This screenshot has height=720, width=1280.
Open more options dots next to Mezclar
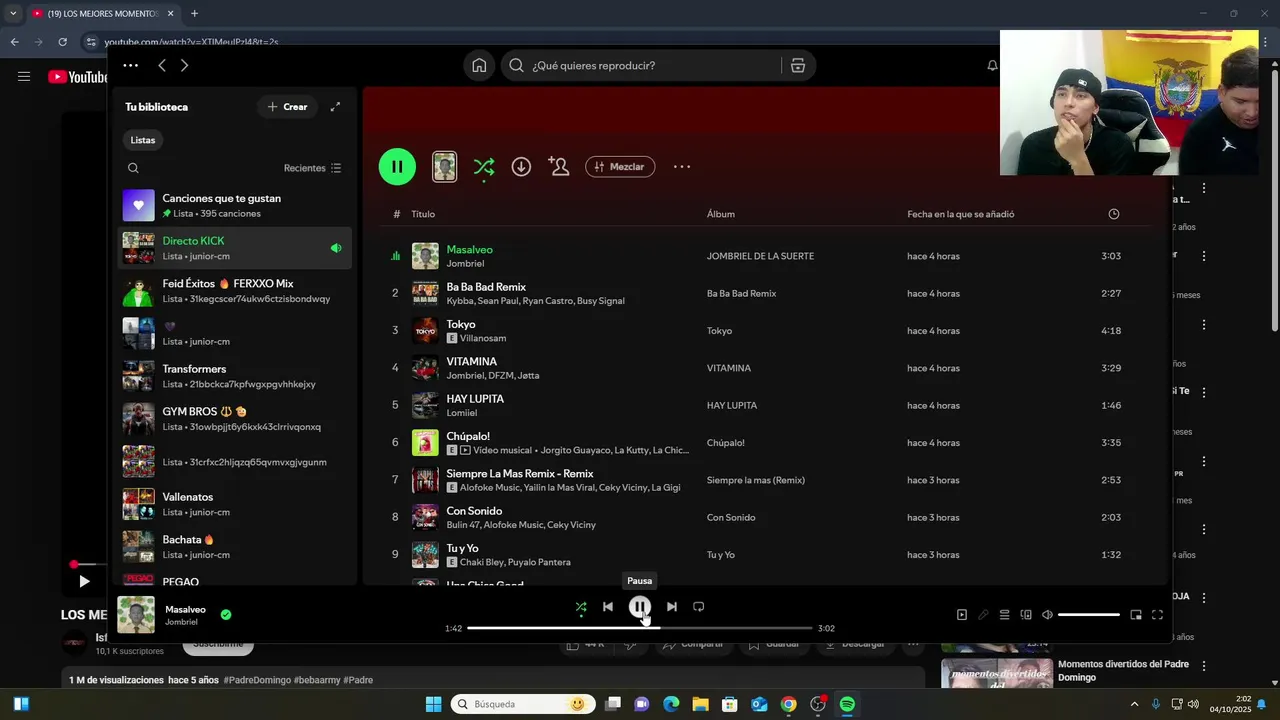click(682, 167)
